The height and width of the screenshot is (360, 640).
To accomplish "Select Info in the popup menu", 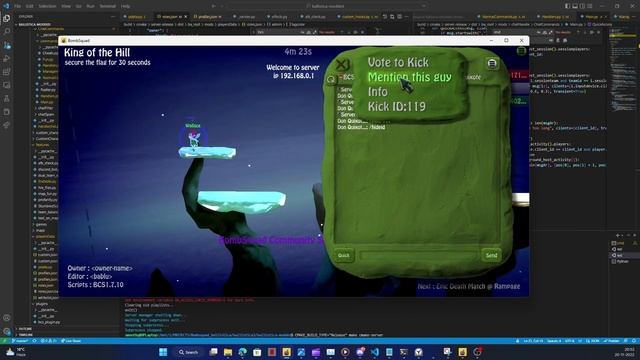I will (378, 92).
